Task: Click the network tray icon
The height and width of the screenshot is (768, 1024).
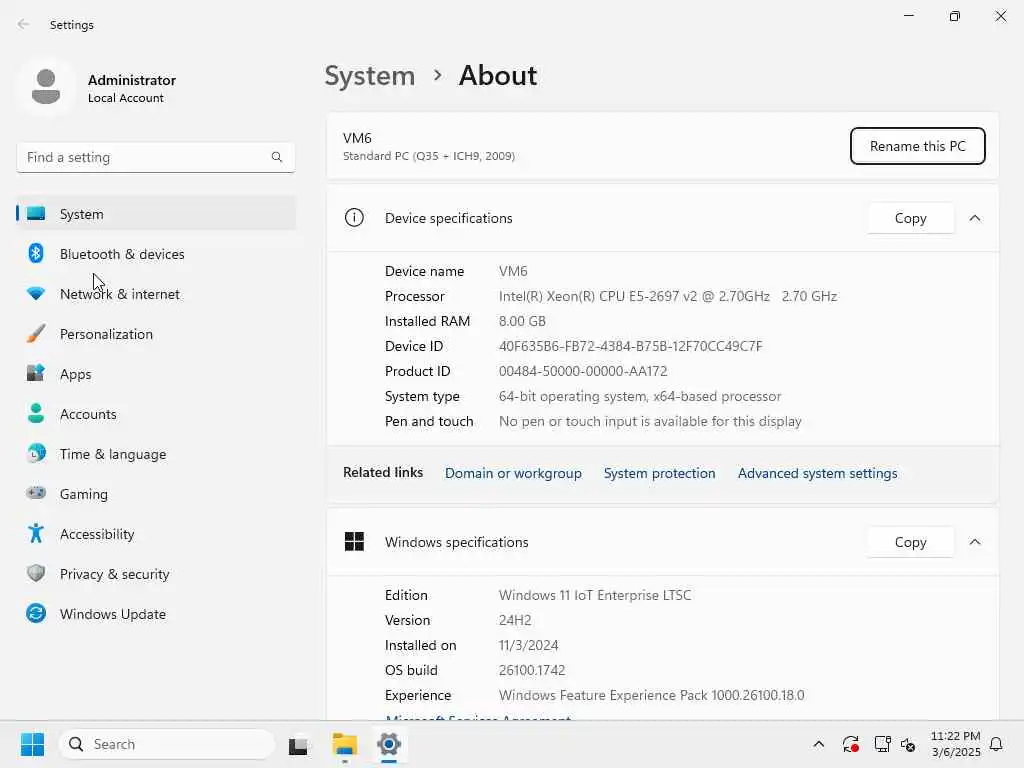Action: 882,744
